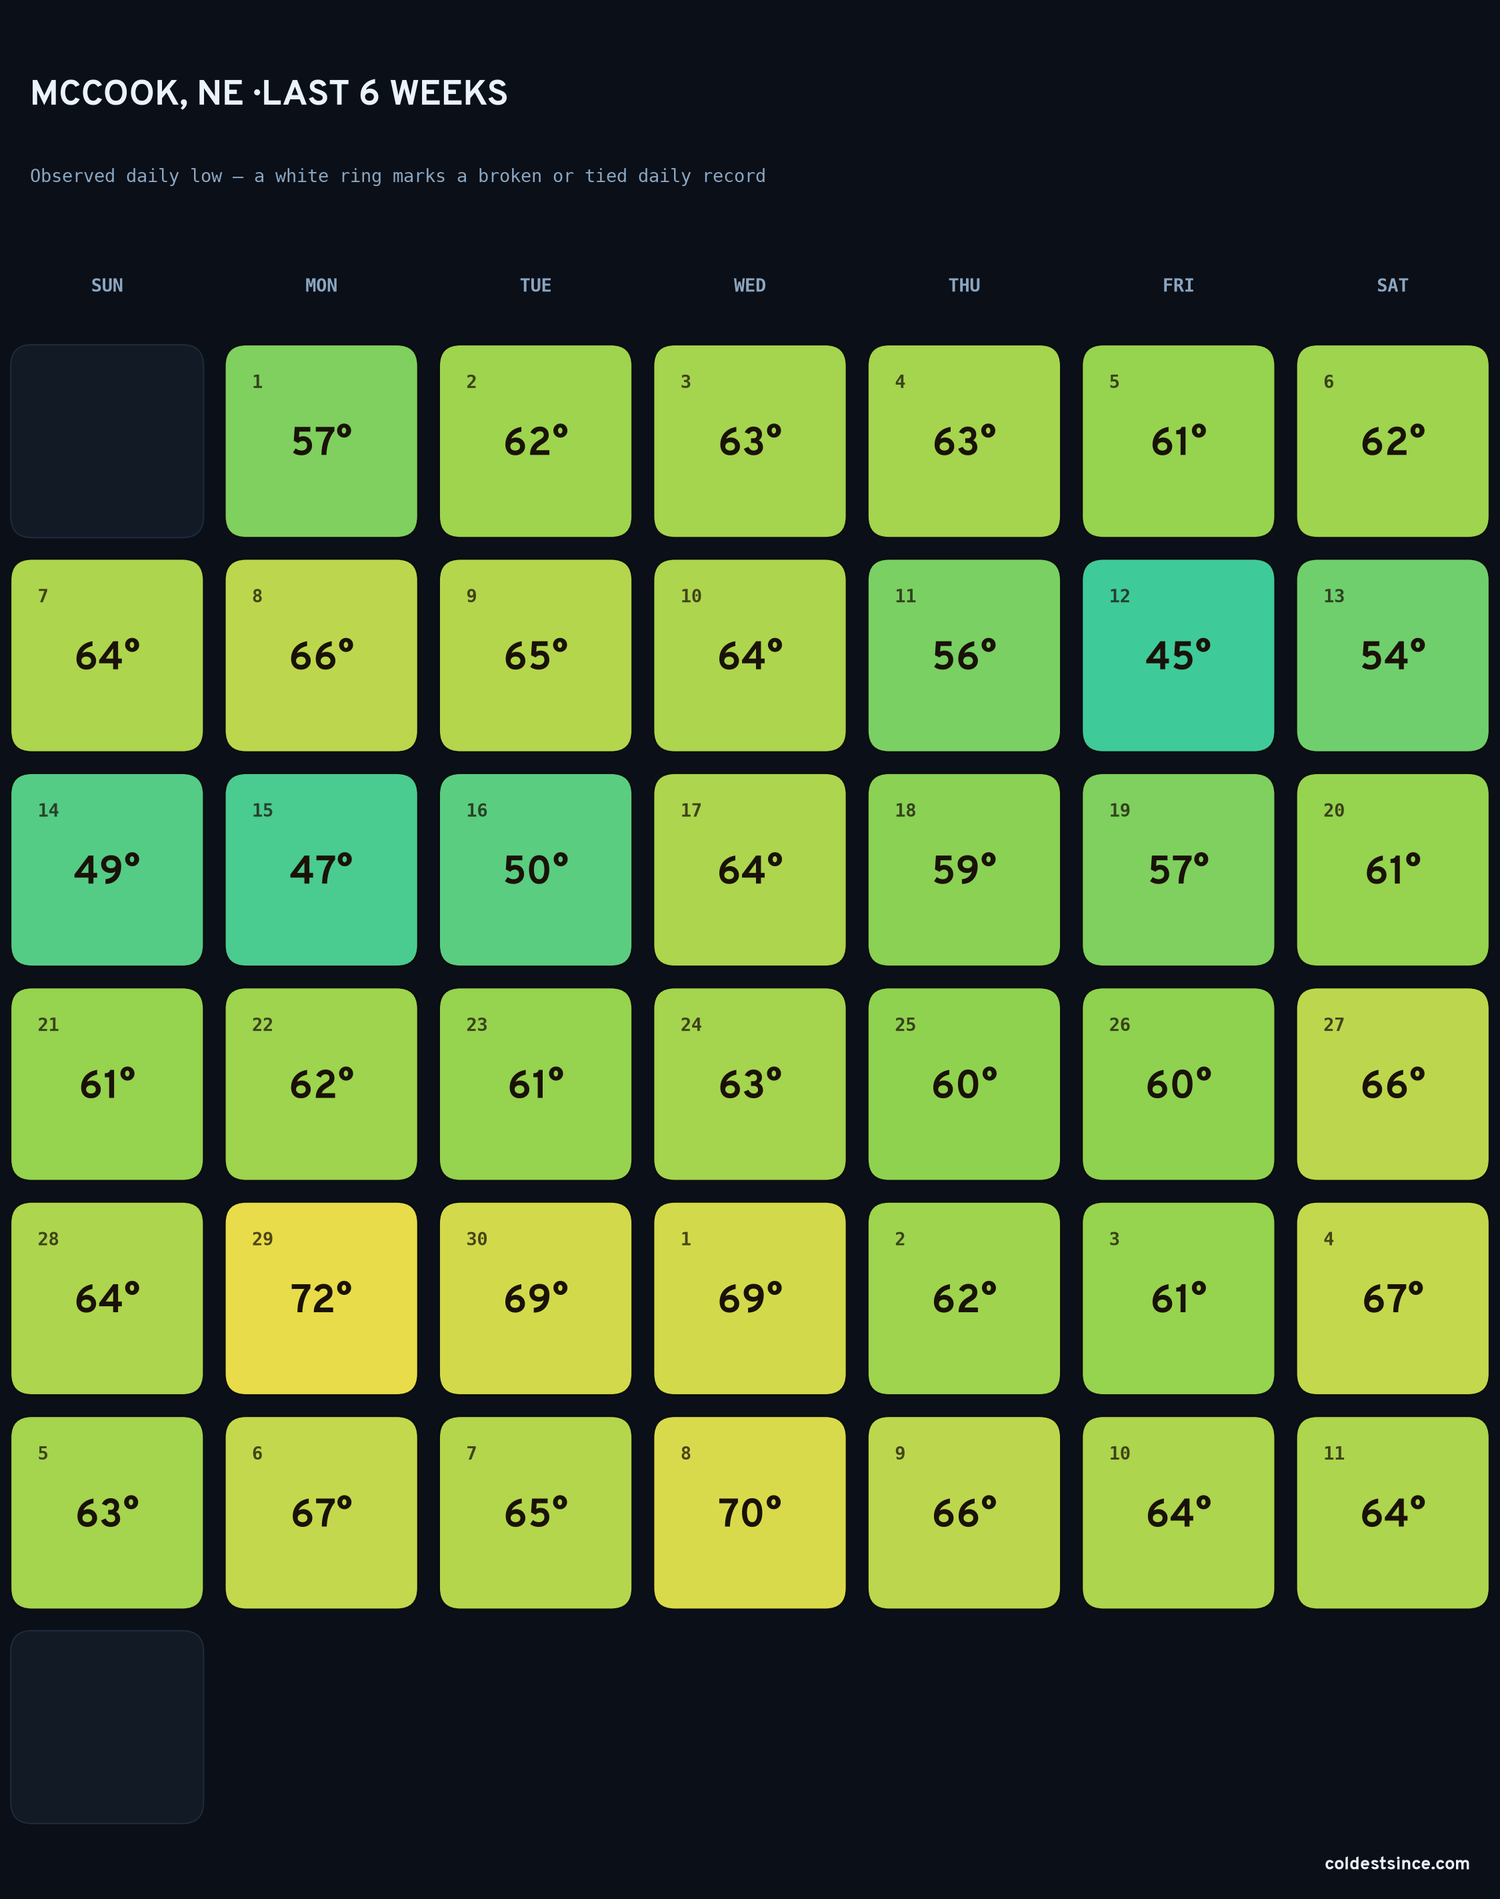1500x1899 pixels.
Task: Select the day 12 tile showing 45°
Action: [1178, 655]
